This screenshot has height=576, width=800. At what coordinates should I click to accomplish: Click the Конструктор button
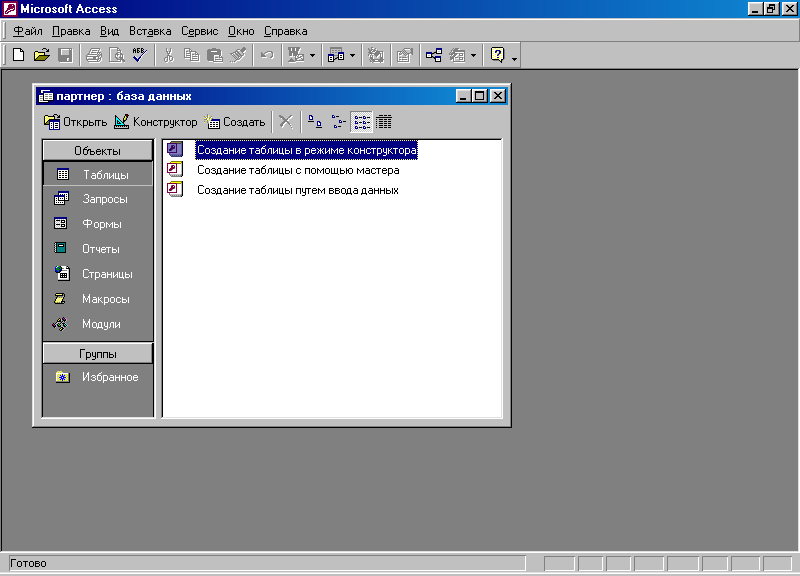[x=156, y=122]
